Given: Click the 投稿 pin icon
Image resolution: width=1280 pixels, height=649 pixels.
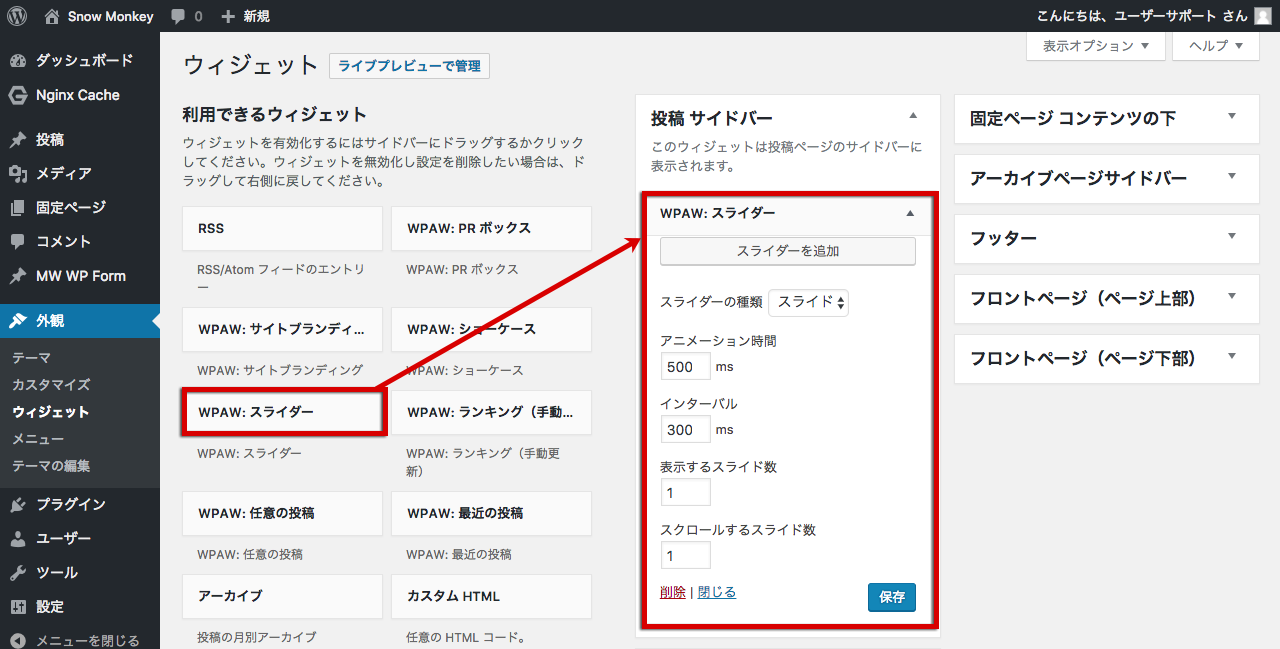Looking at the screenshot, I should pos(18,140).
